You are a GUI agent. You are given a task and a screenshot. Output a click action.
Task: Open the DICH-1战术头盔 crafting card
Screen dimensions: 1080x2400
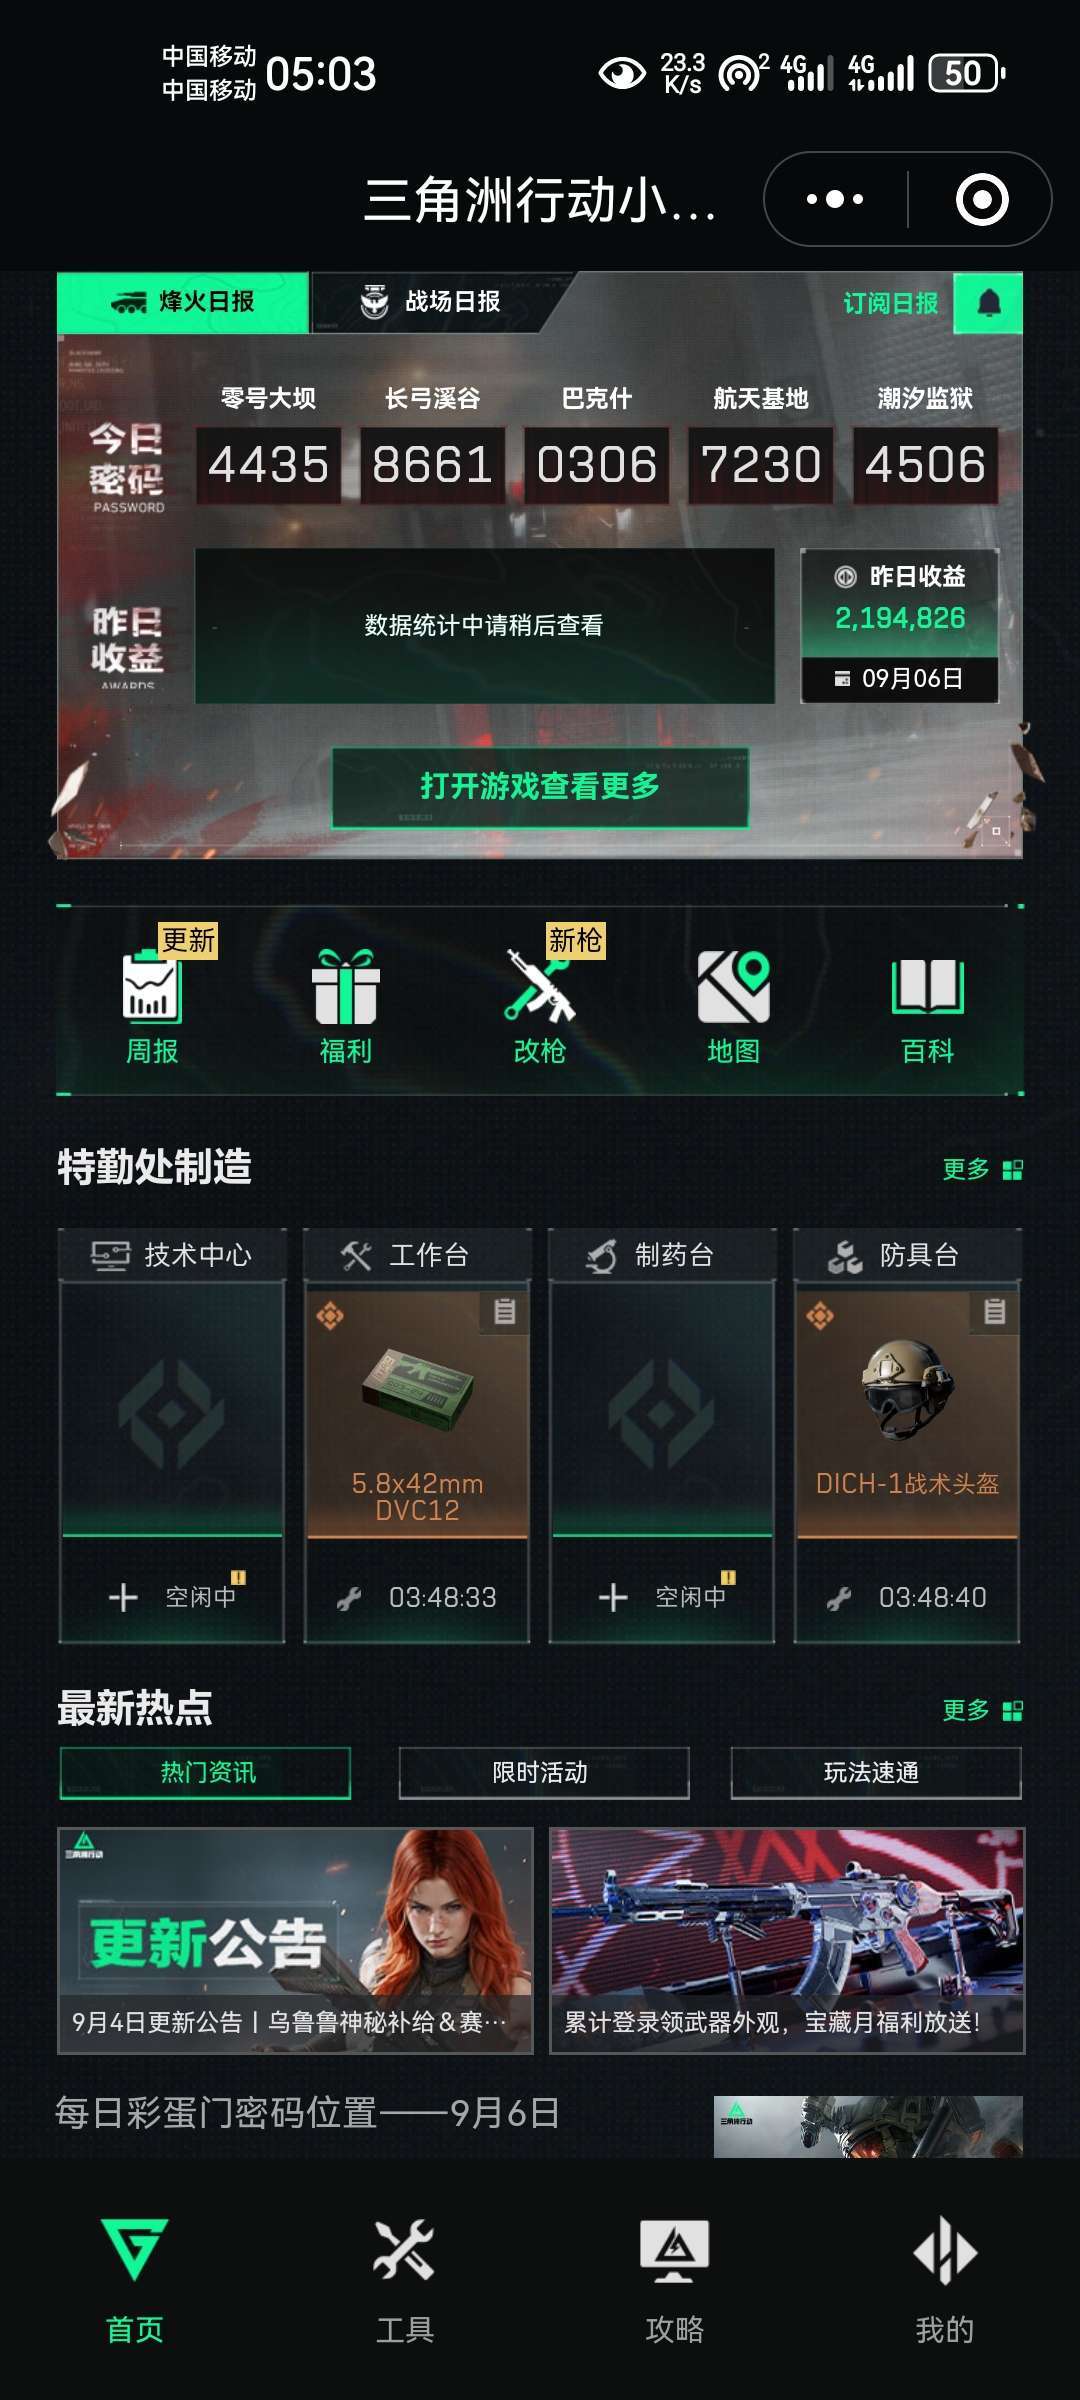907,1436
